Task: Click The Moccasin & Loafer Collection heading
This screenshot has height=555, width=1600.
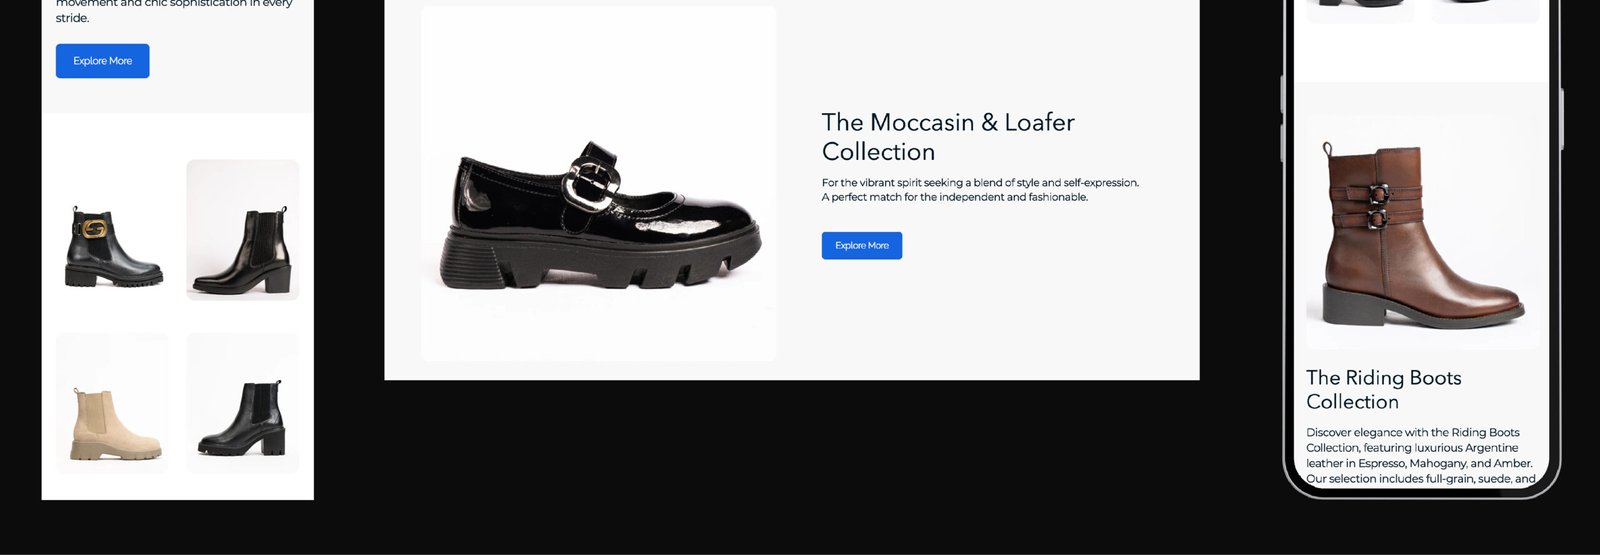Action: [x=948, y=137]
